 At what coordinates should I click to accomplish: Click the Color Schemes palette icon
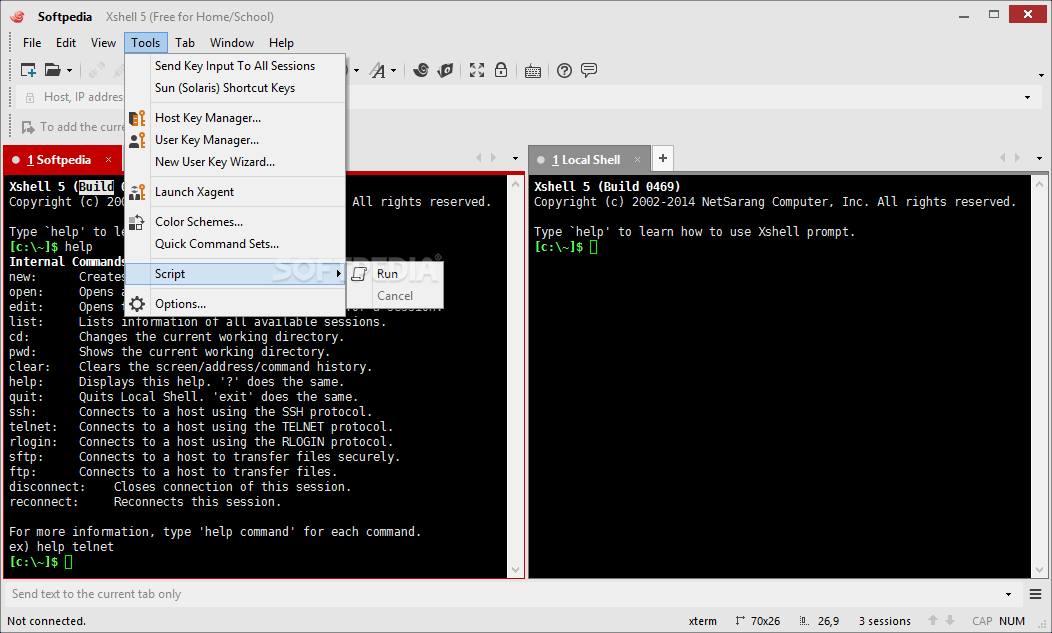pyautogui.click(x=137, y=222)
